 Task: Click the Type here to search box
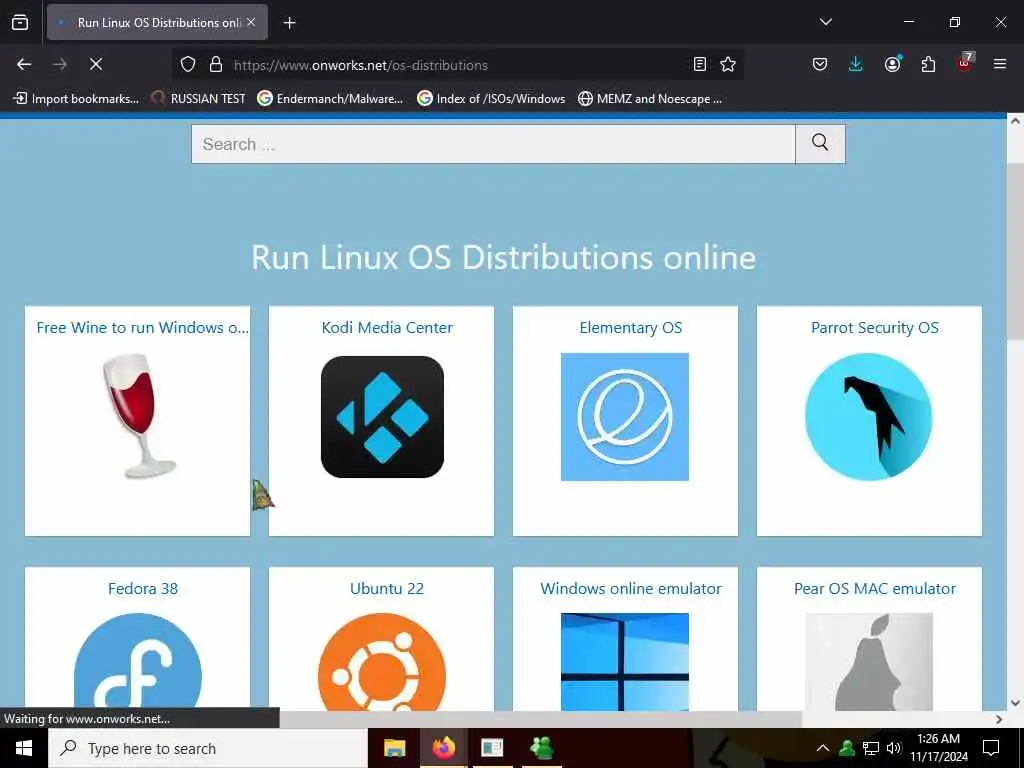(208, 748)
